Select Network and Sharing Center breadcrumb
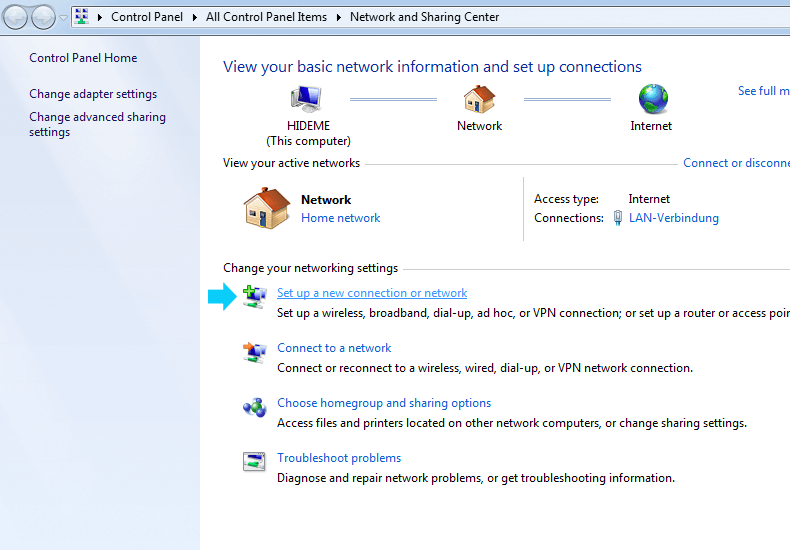 tap(424, 17)
